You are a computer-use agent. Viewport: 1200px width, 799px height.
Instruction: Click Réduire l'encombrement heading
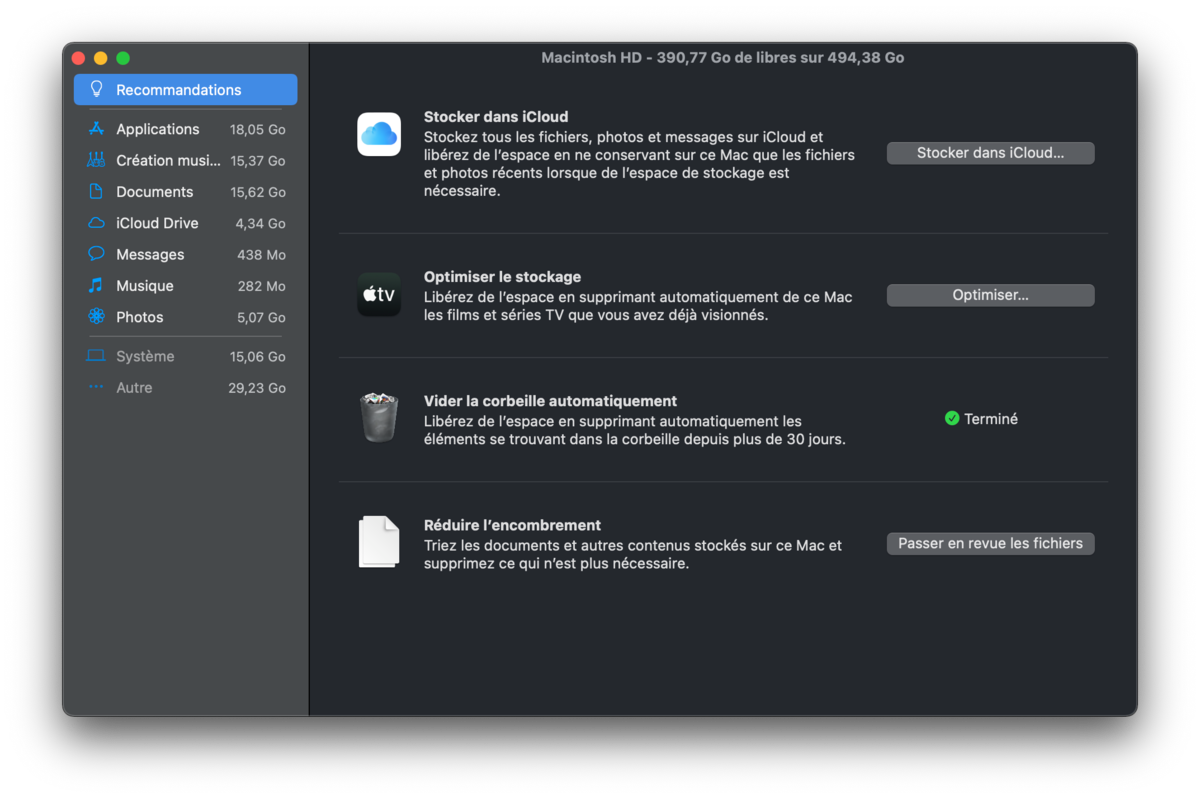click(x=512, y=524)
